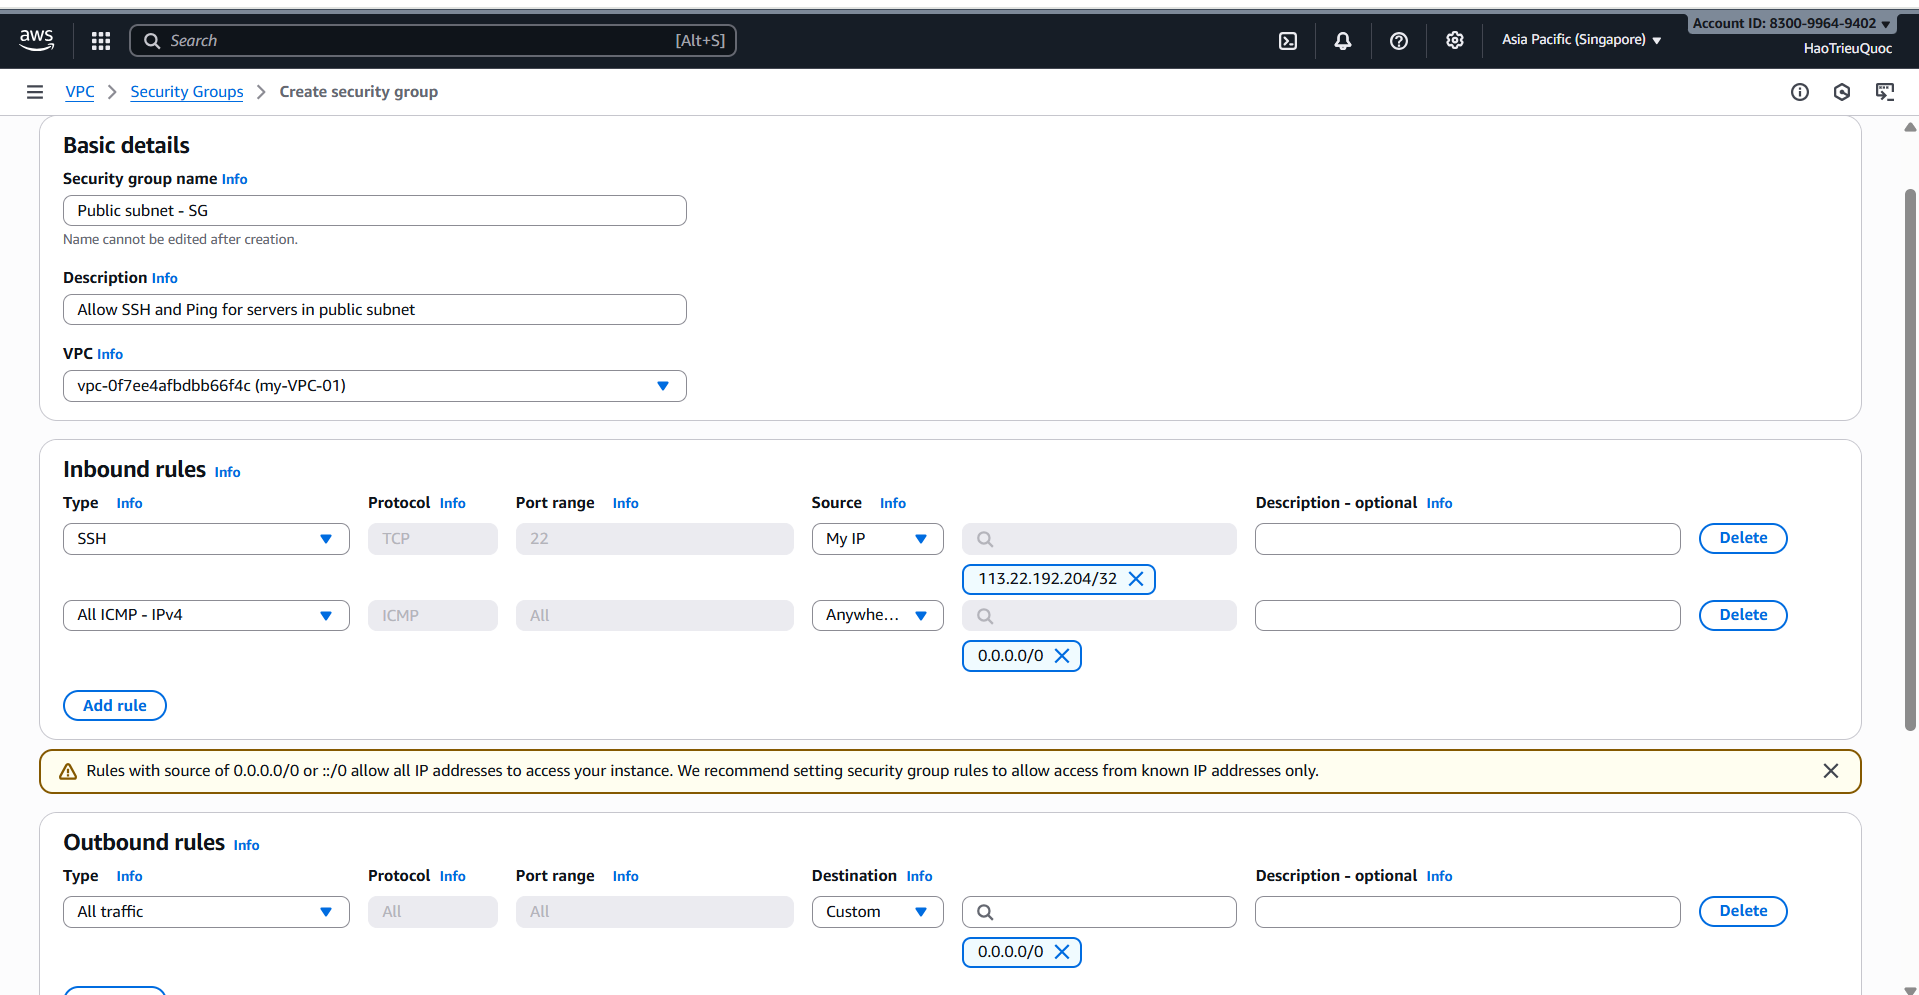
Task: Open the Info panel icon near breadcrumbs
Action: (x=1800, y=91)
